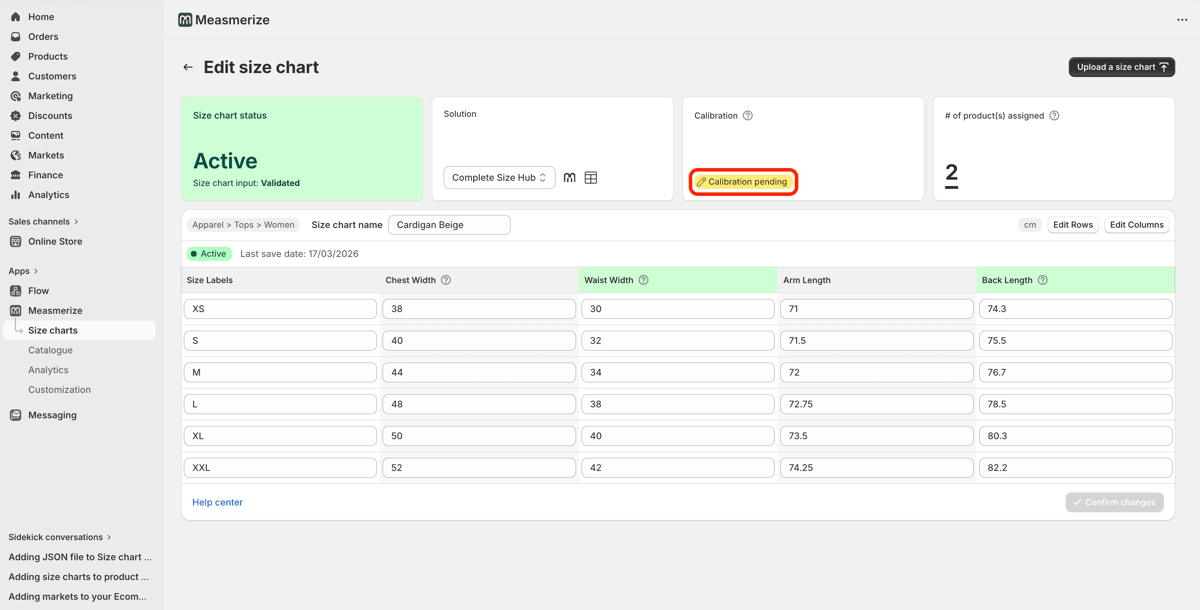Click the Measmerize logo icon next to Solution dropdown
Viewport: 1200px width, 610px height.
pos(570,178)
